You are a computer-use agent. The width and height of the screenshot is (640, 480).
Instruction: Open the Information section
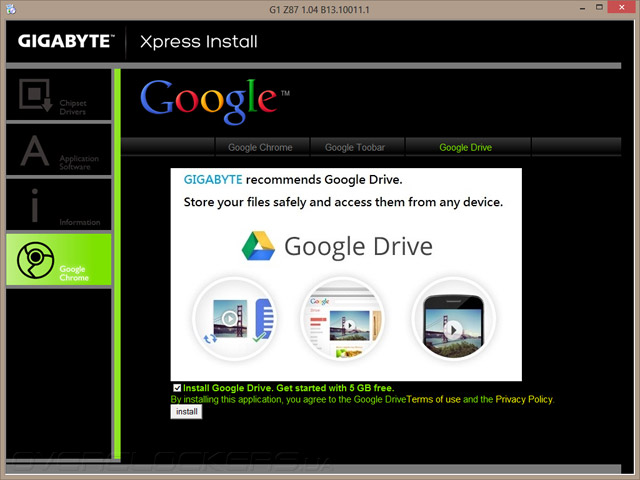58,204
